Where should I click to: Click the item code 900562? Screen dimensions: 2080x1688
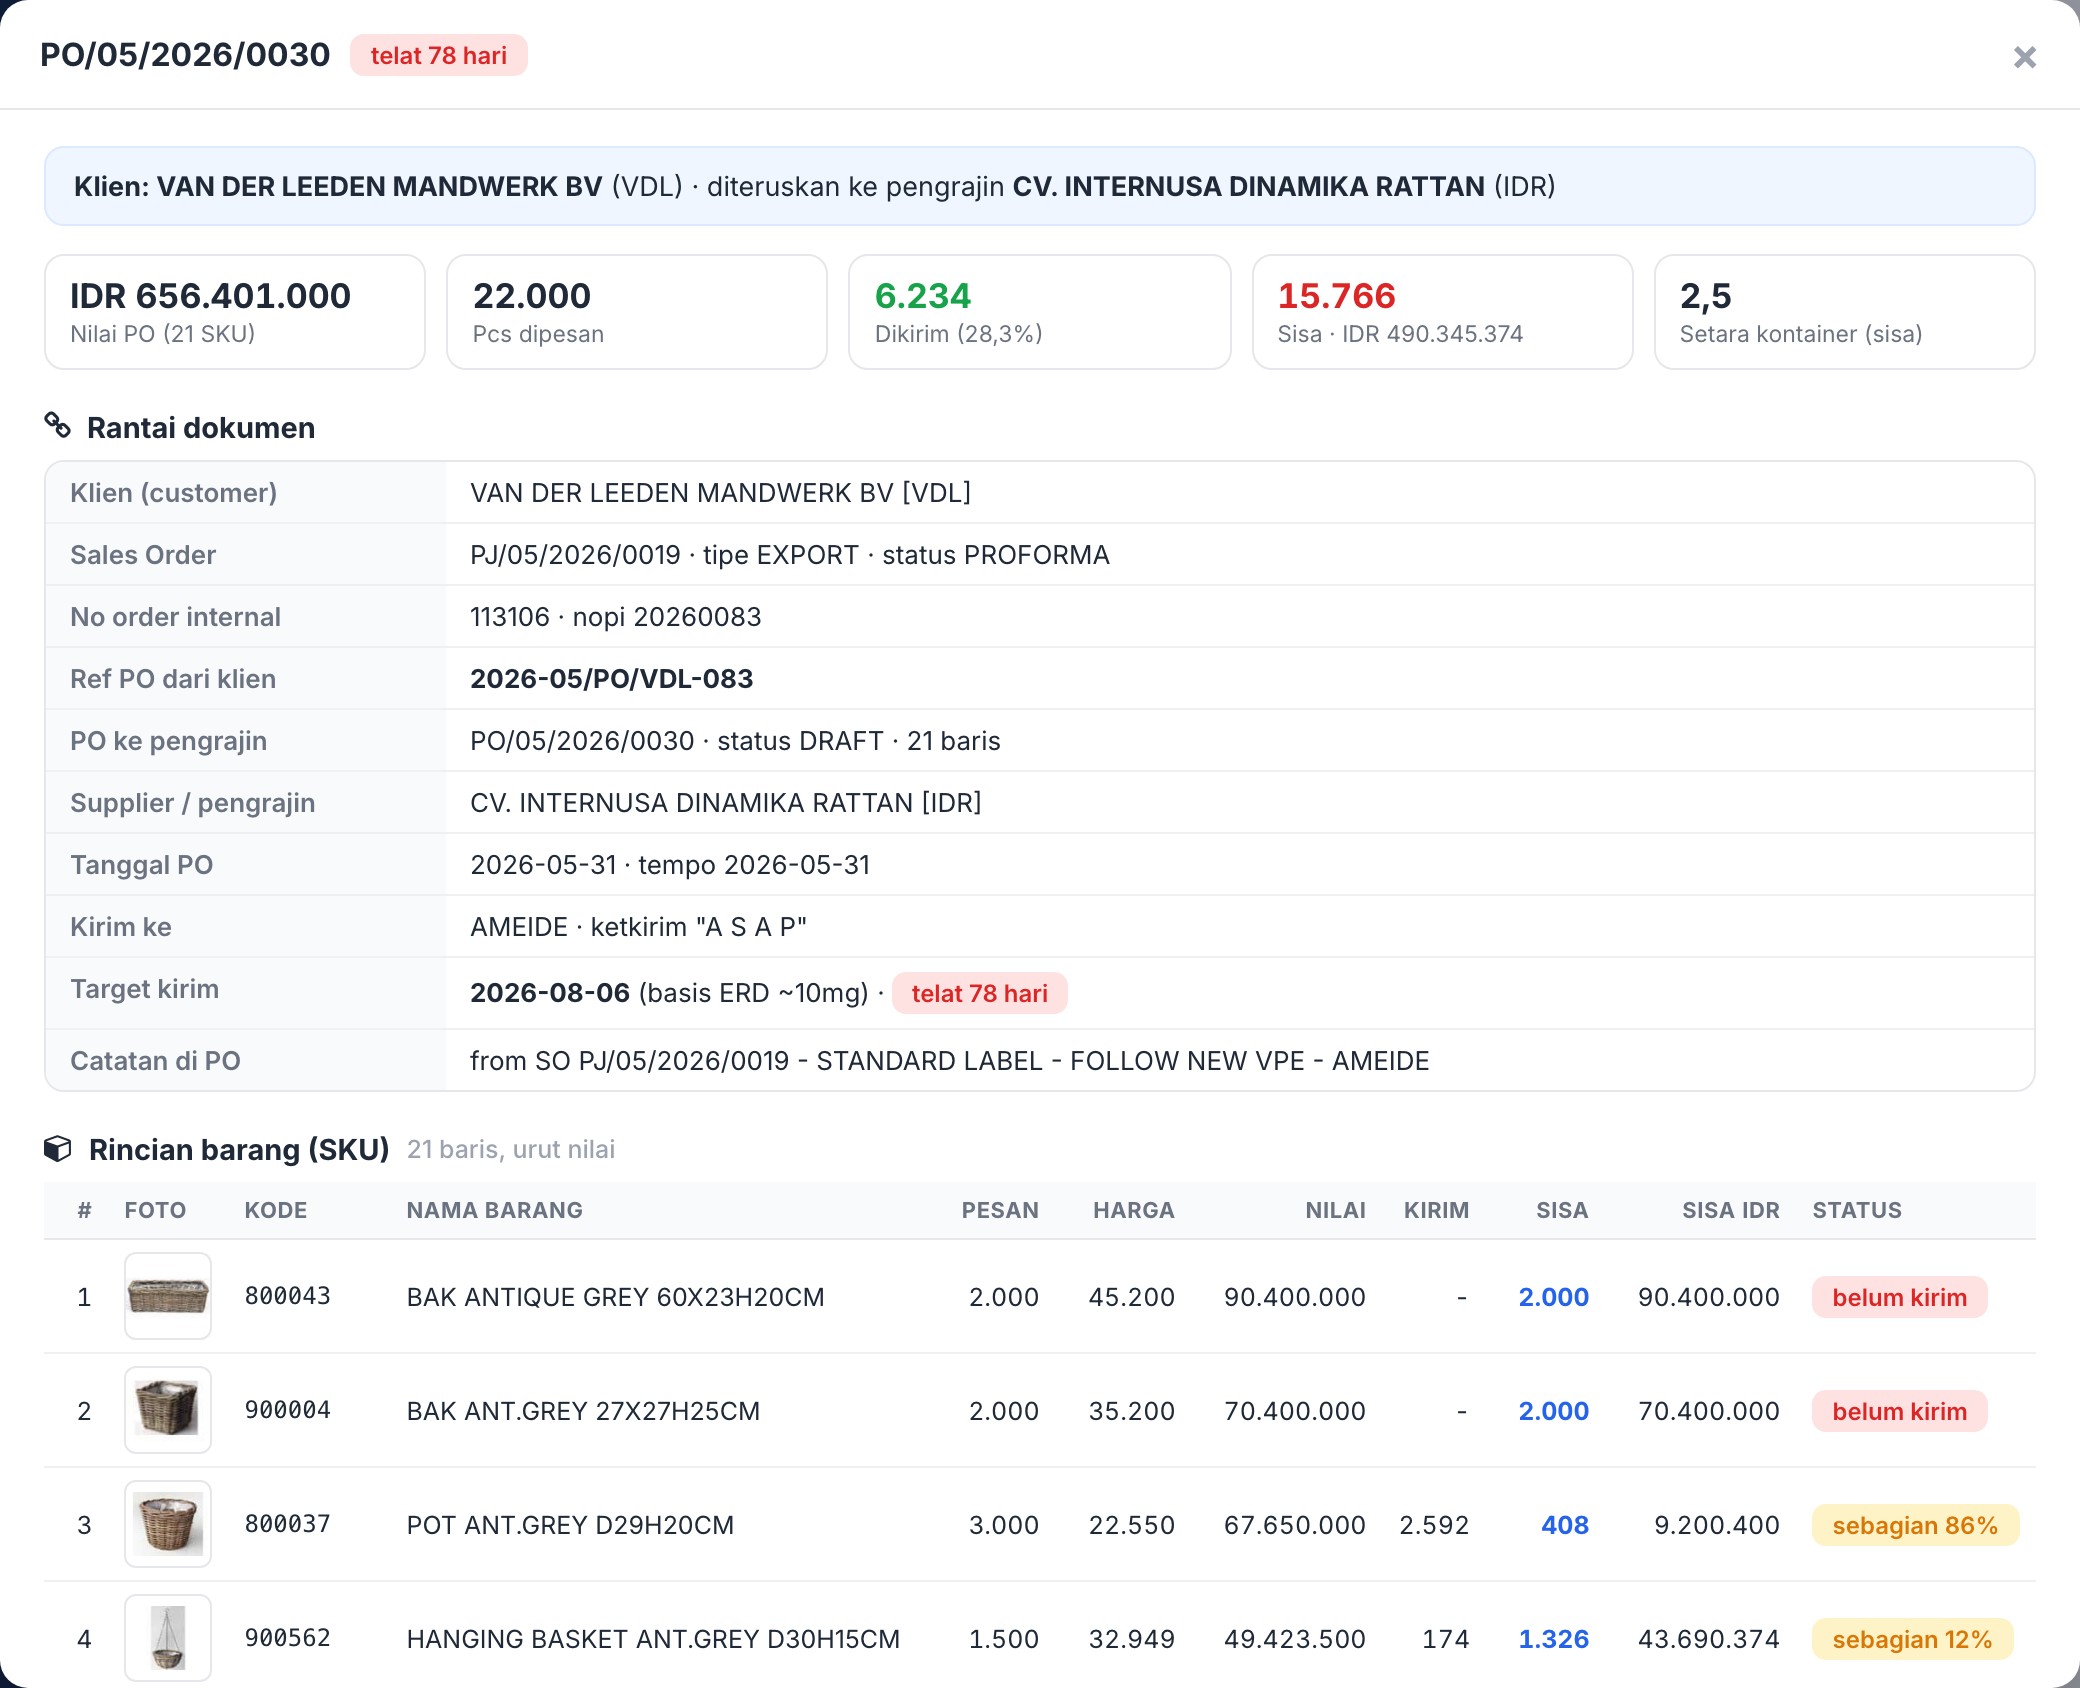(x=288, y=1638)
